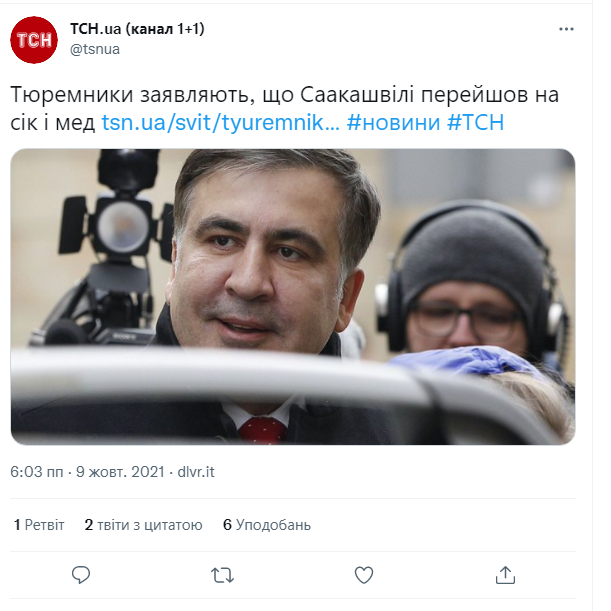Viewport: 611px width, 611px height.
Task: Click the #новини hashtag
Action: coord(393,122)
